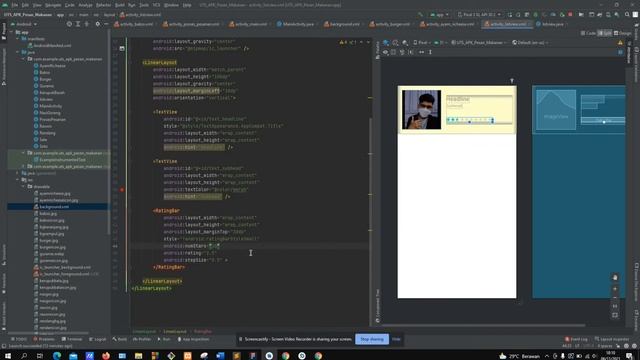Open Microsoft Word from the taskbar
The width and height of the screenshot is (640, 360).
[x=220, y=356]
